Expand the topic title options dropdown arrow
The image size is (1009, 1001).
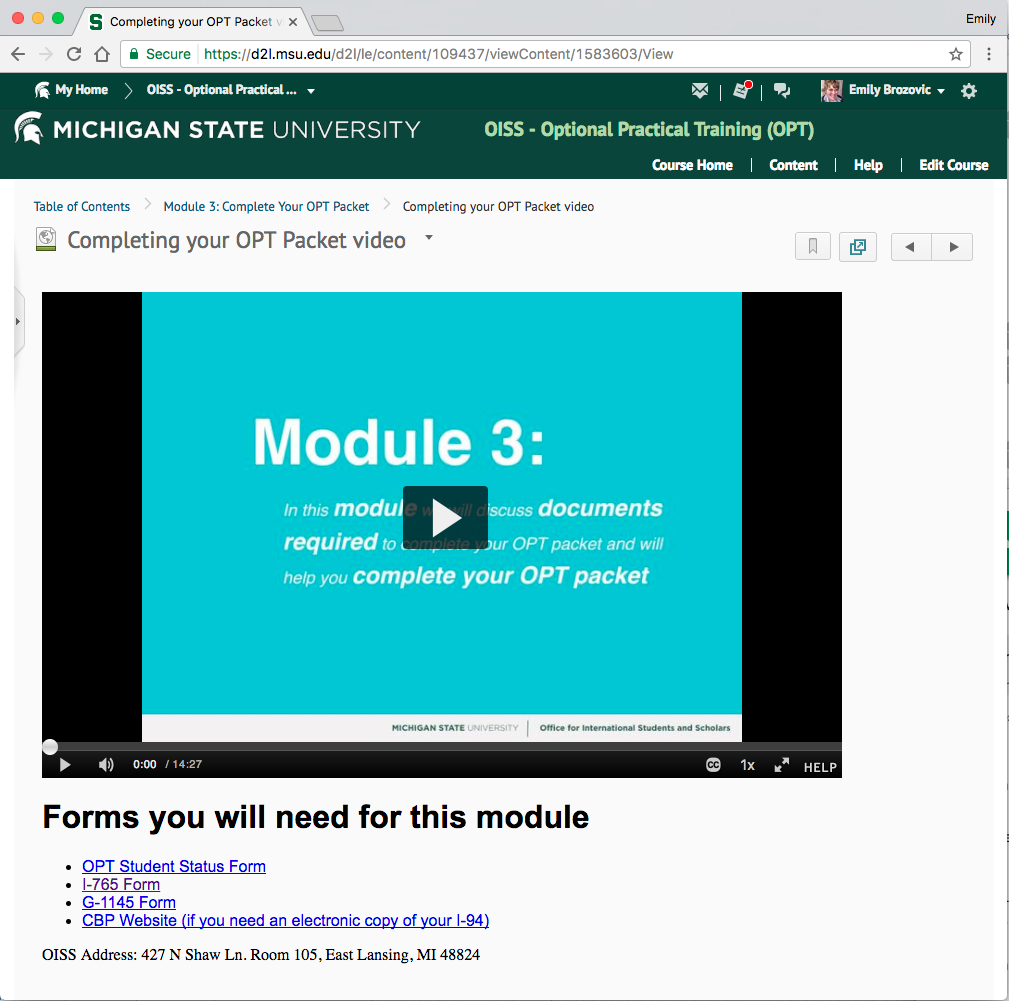point(429,238)
